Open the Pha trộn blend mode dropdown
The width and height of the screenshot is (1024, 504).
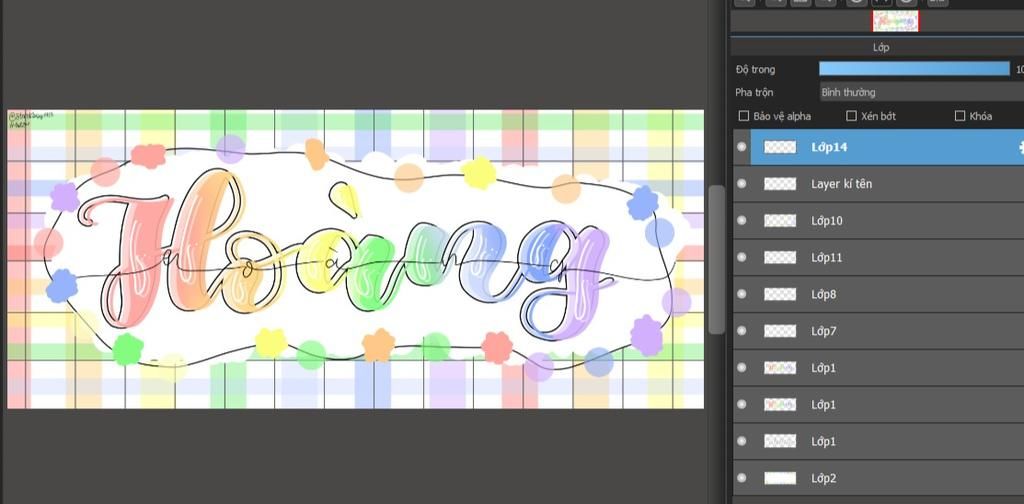921,92
